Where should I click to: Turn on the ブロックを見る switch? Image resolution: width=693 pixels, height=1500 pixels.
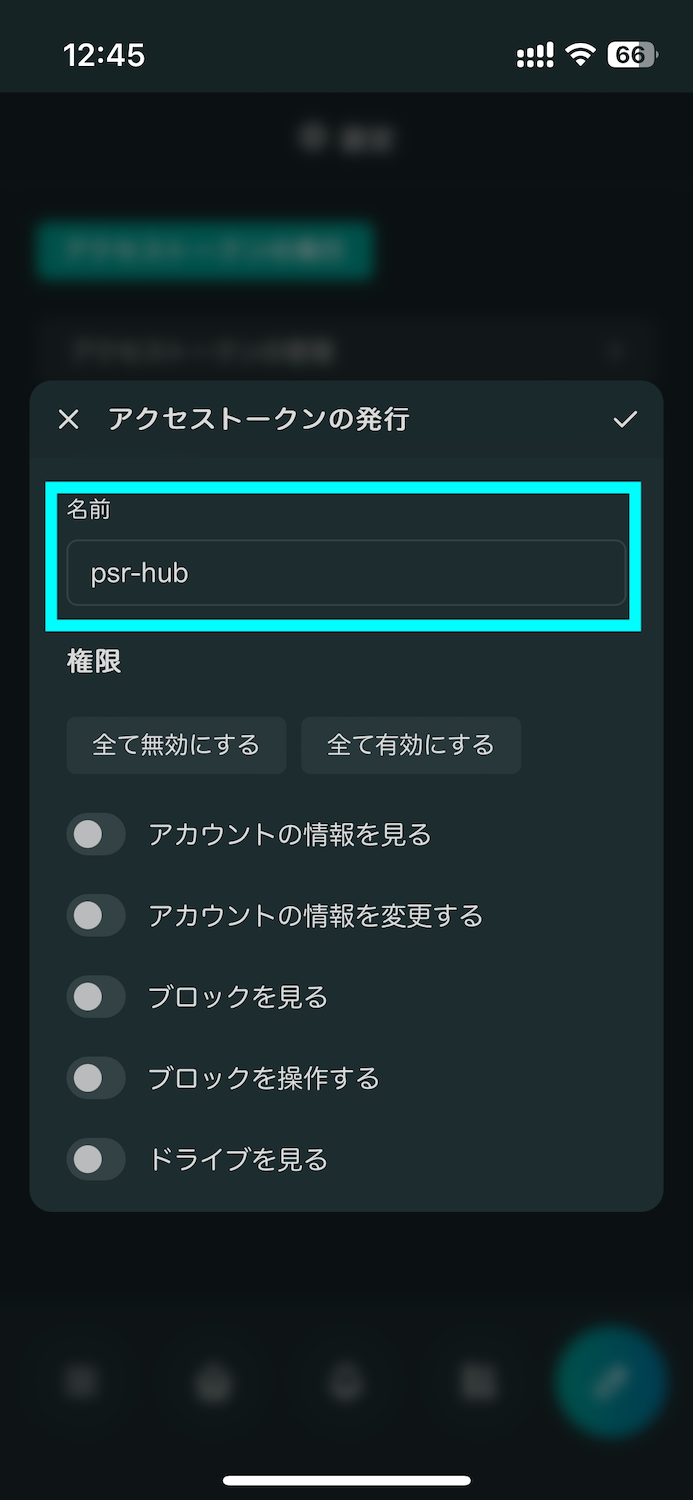[96, 997]
